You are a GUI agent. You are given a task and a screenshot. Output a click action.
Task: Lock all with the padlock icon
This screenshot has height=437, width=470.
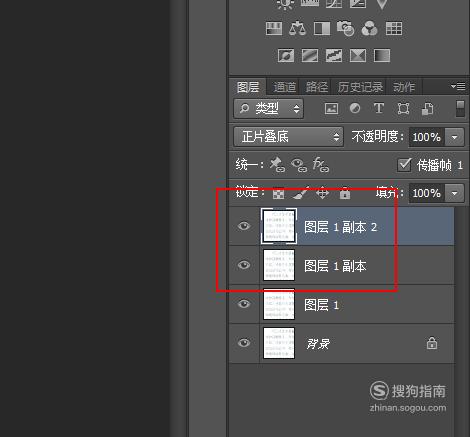point(345,193)
